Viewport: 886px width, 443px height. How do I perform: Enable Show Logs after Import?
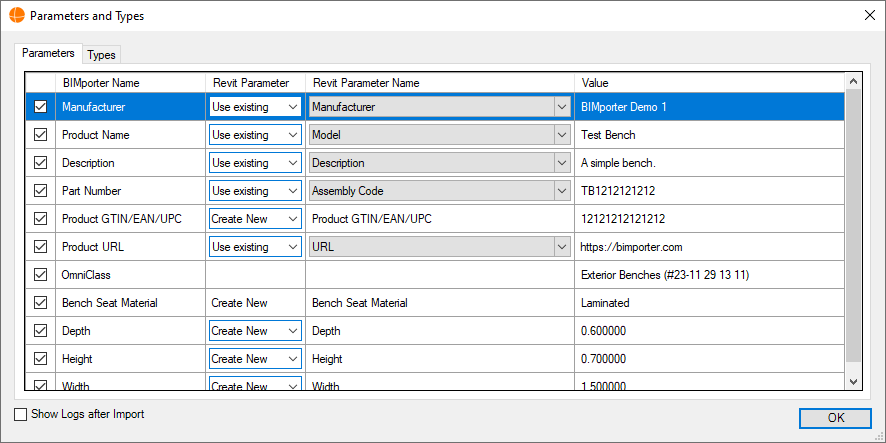(x=20, y=415)
